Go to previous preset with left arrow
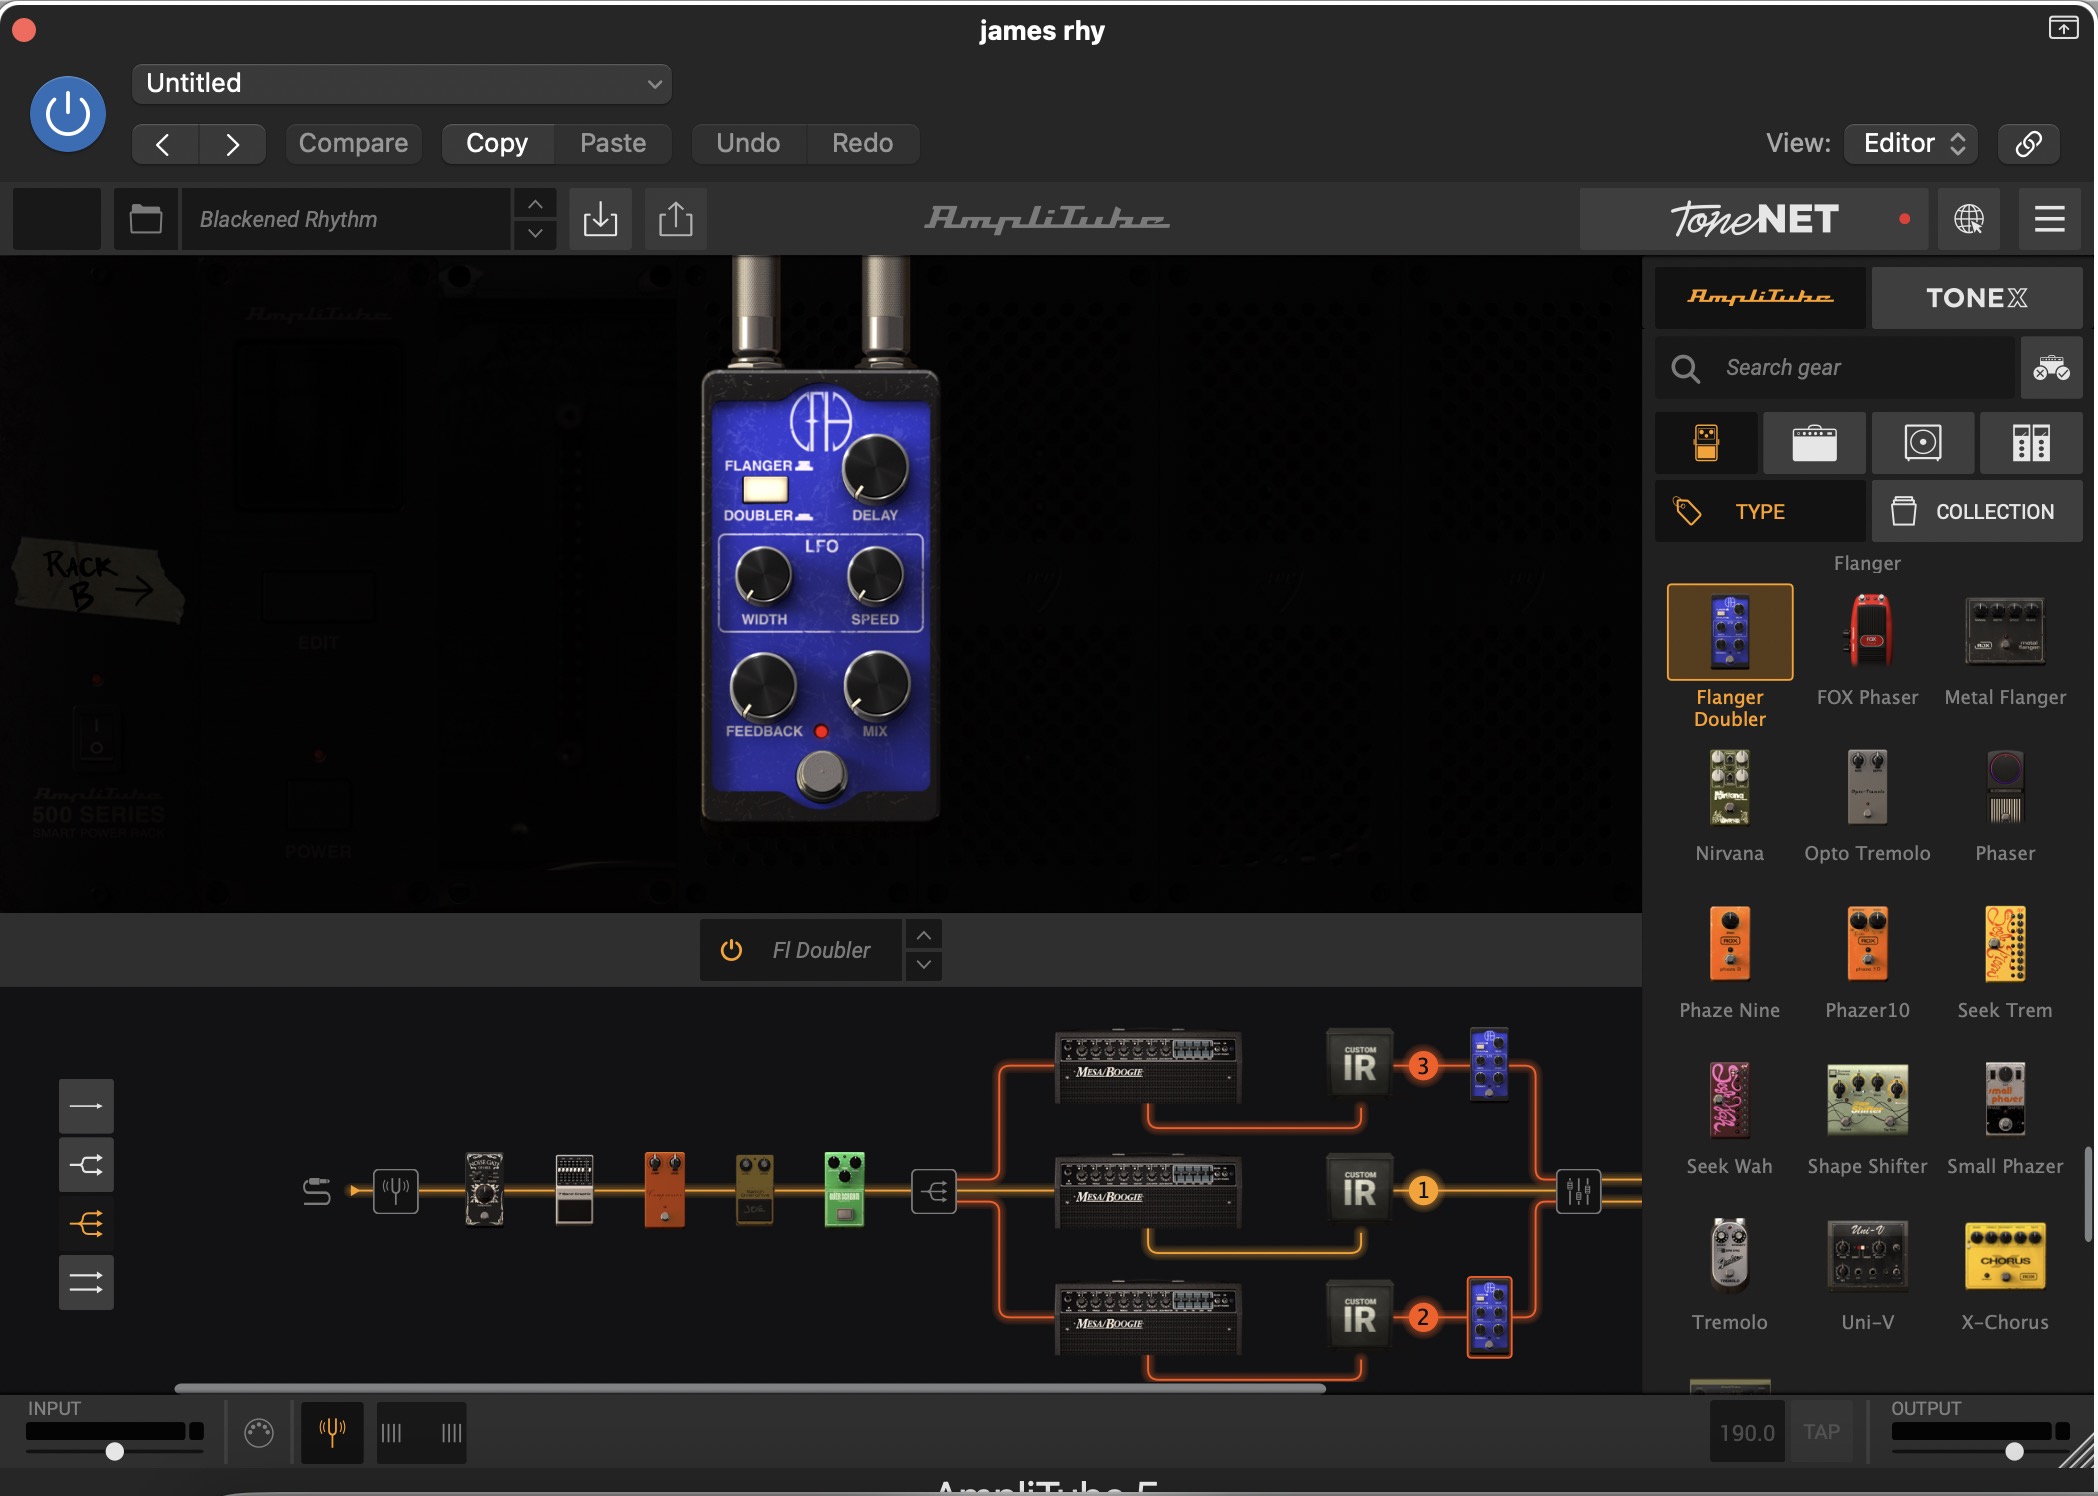 coord(164,144)
